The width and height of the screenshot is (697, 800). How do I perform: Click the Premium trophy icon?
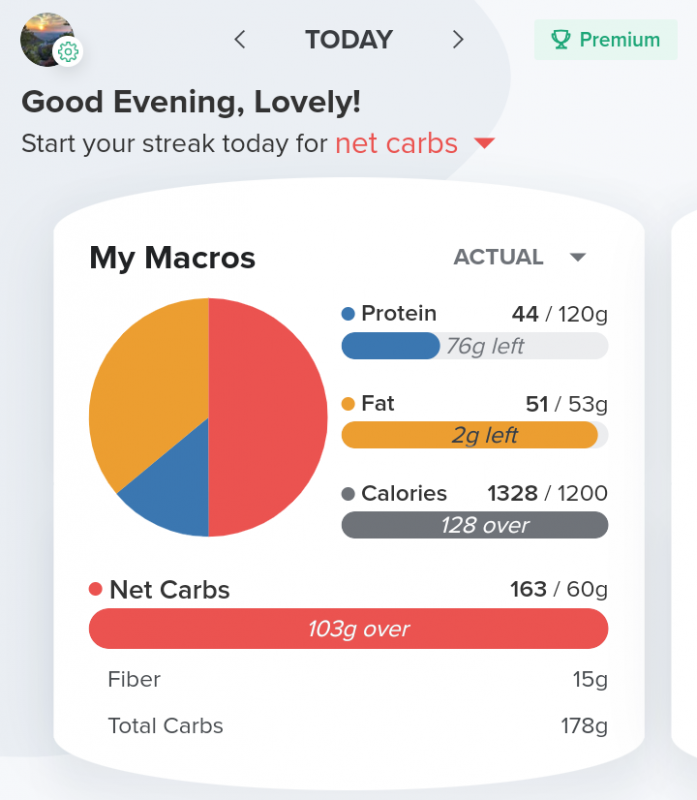point(561,40)
